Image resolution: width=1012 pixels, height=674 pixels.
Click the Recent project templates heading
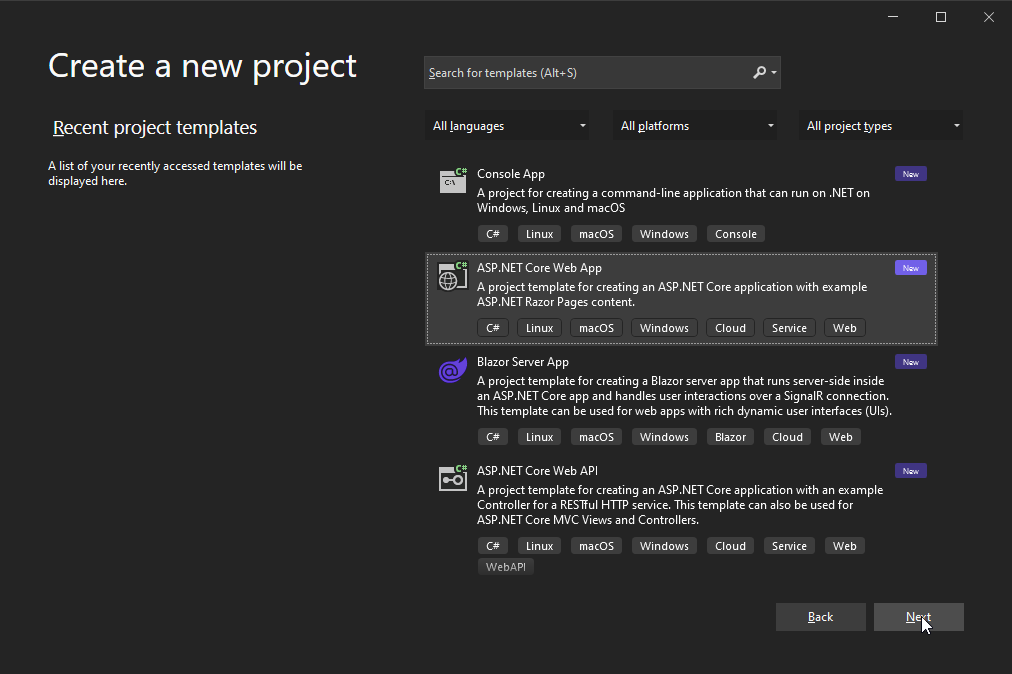point(155,128)
